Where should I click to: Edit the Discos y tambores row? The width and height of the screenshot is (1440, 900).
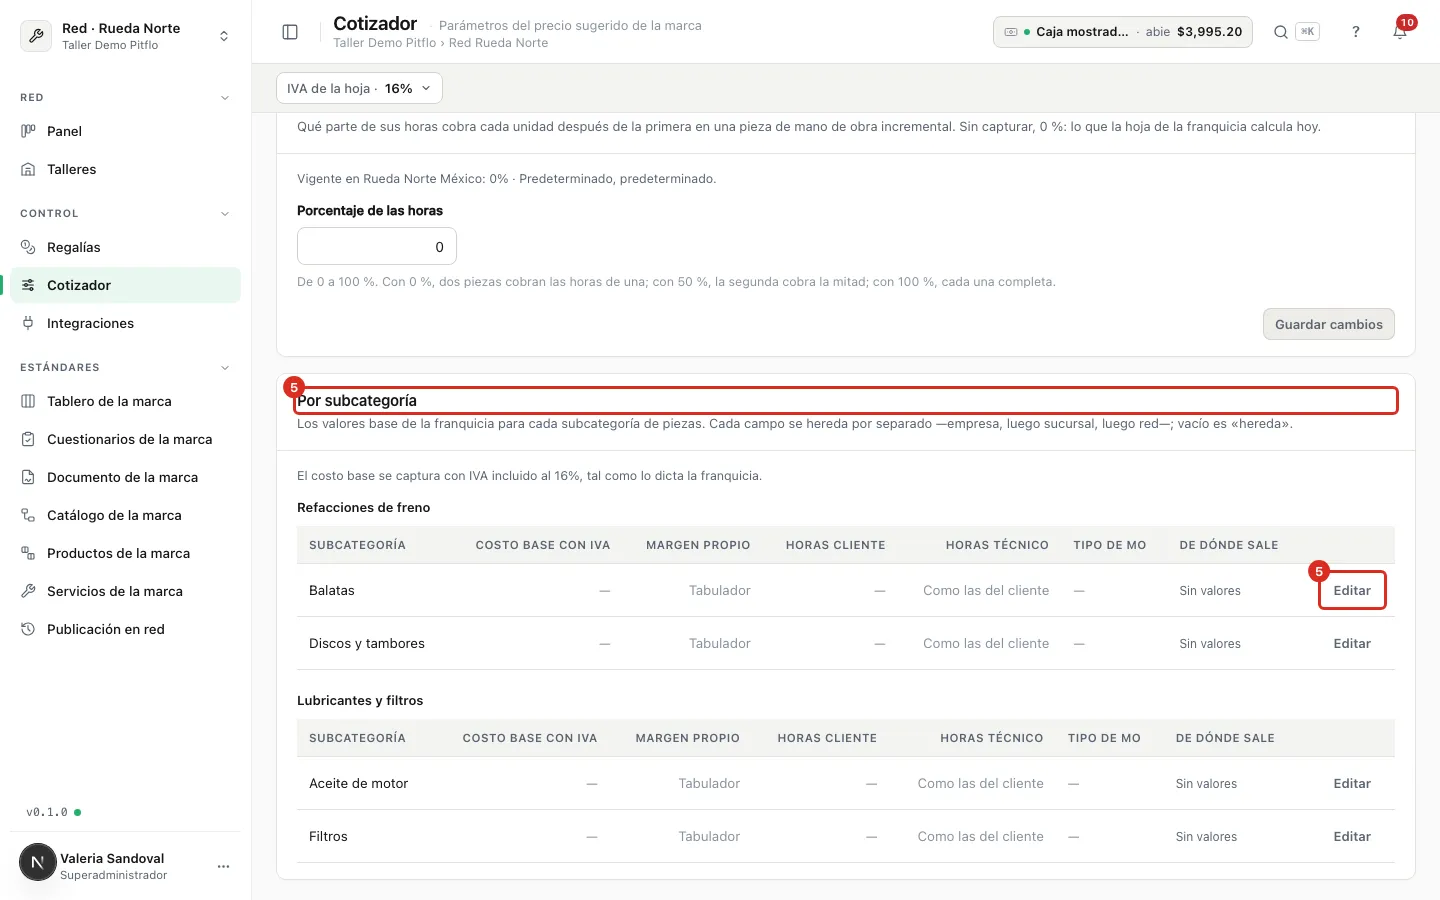[1352, 643]
